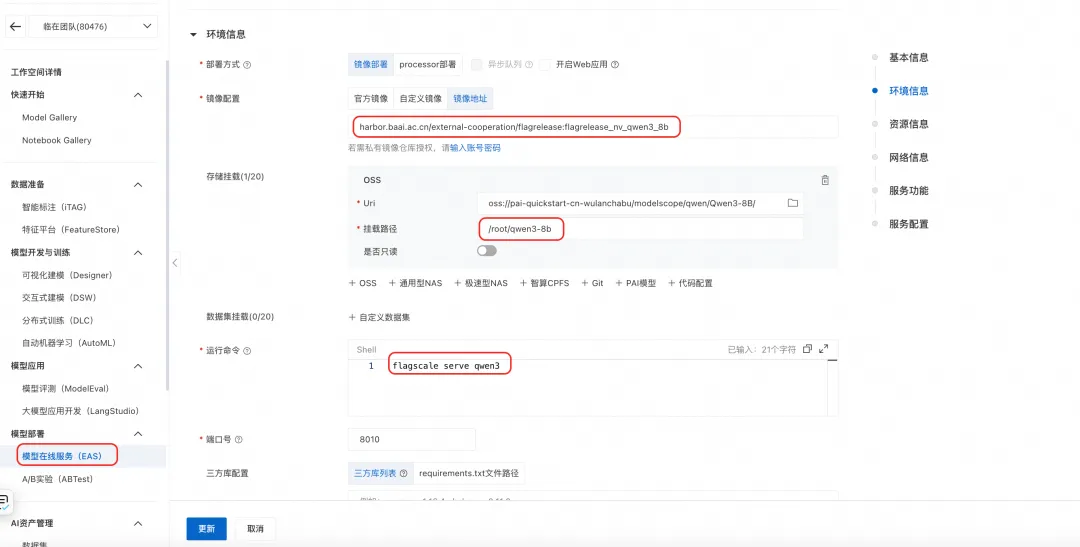
Task: Click help icon next to 开启Web应用
Action: (x=615, y=65)
